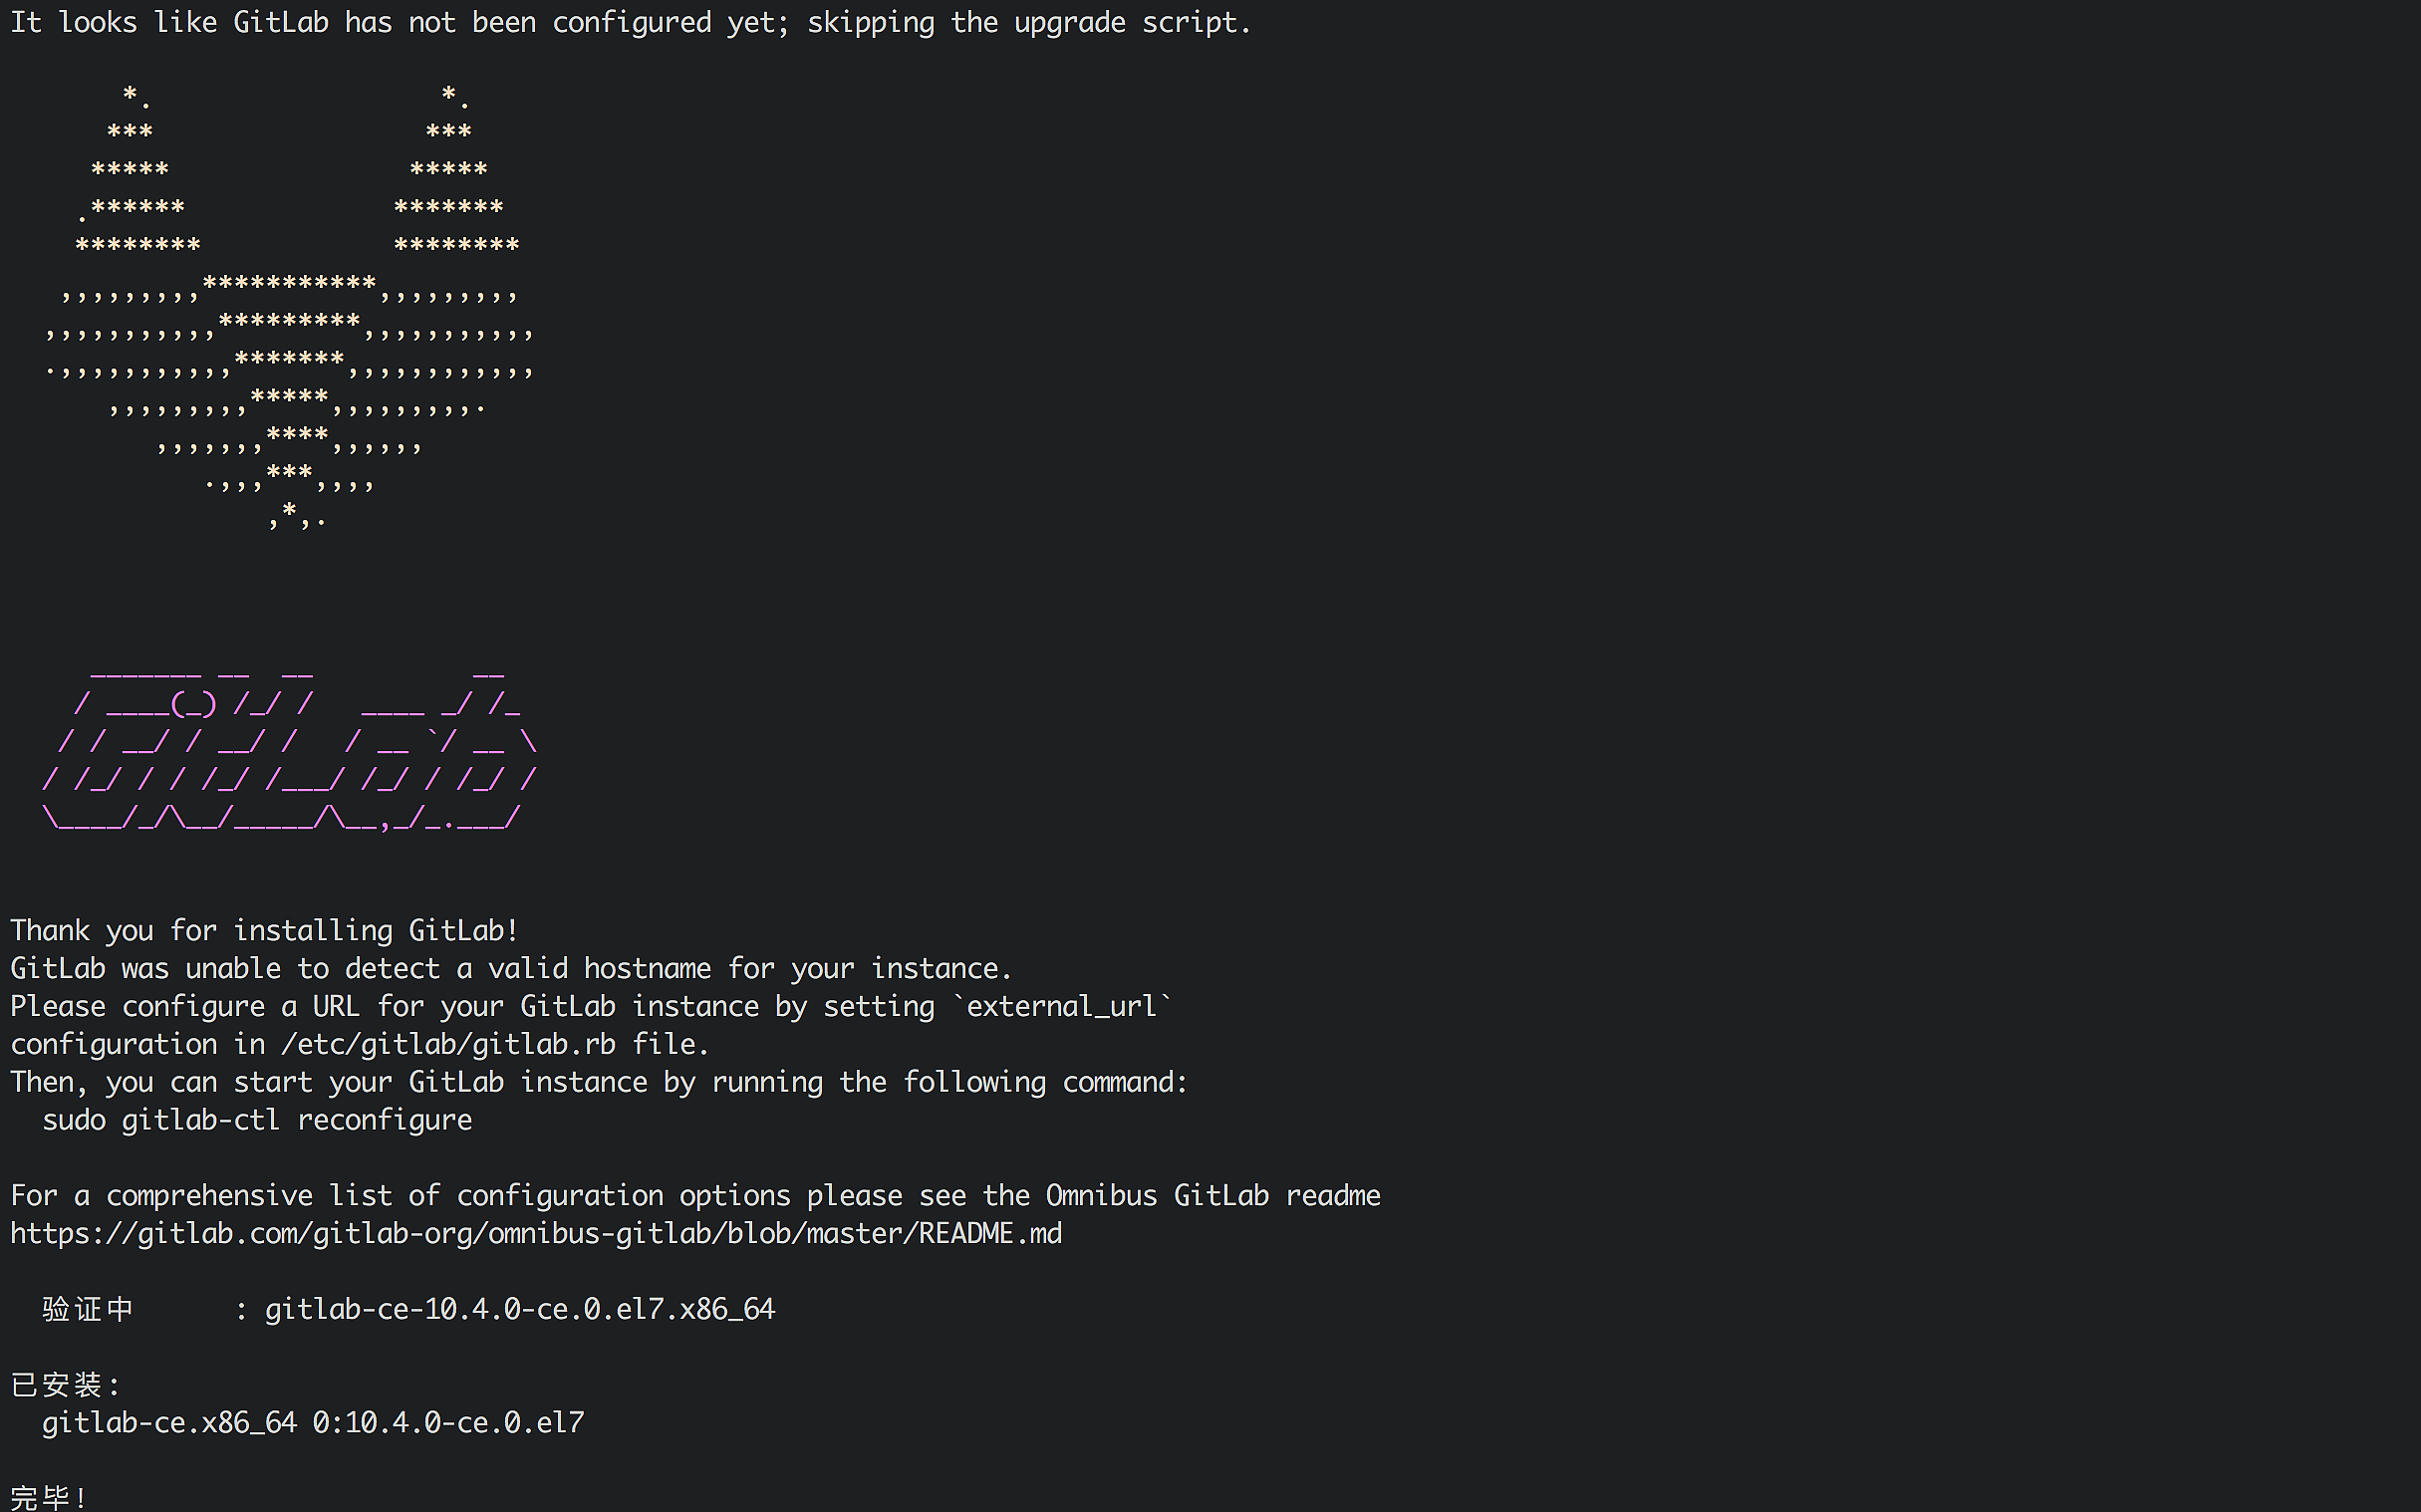Click the "Then, you can start your GitLab instance" line
Screen dimensions: 2421x1512
point(599,1082)
